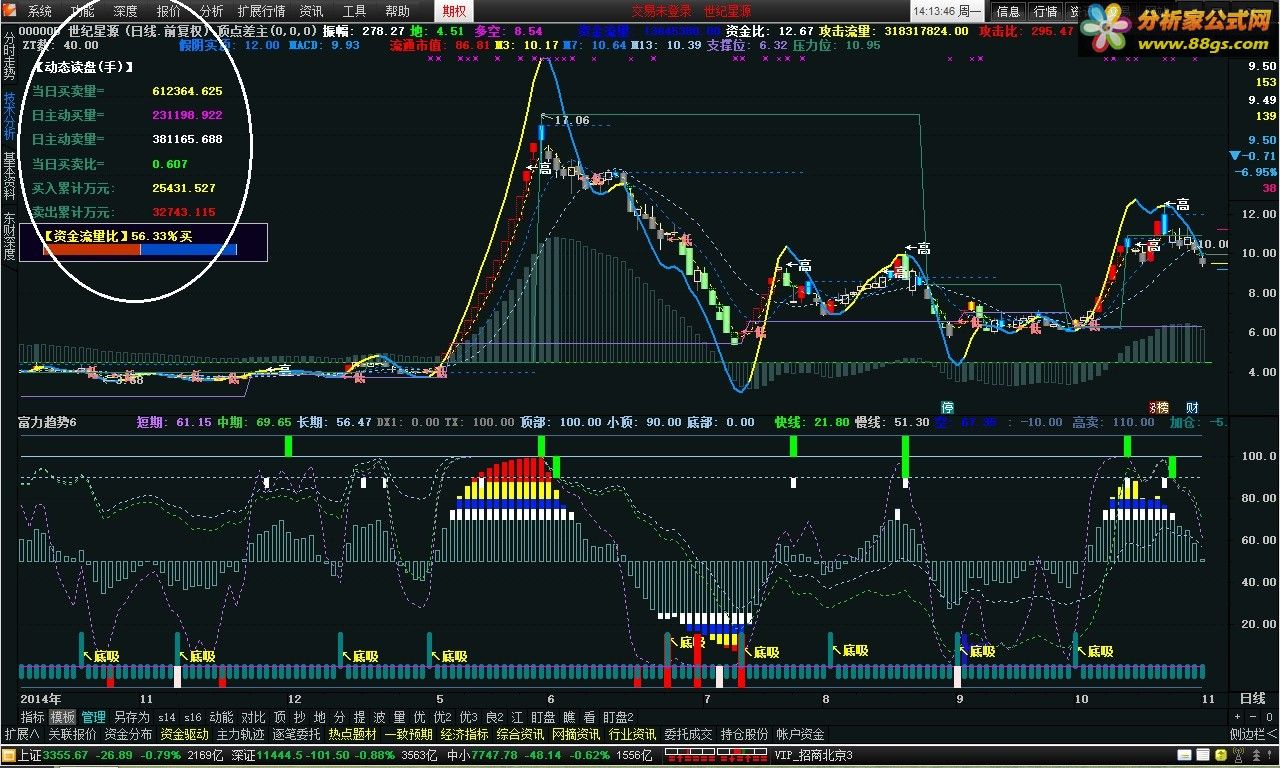Open the 主力轨迹 tab

[x=240, y=734]
